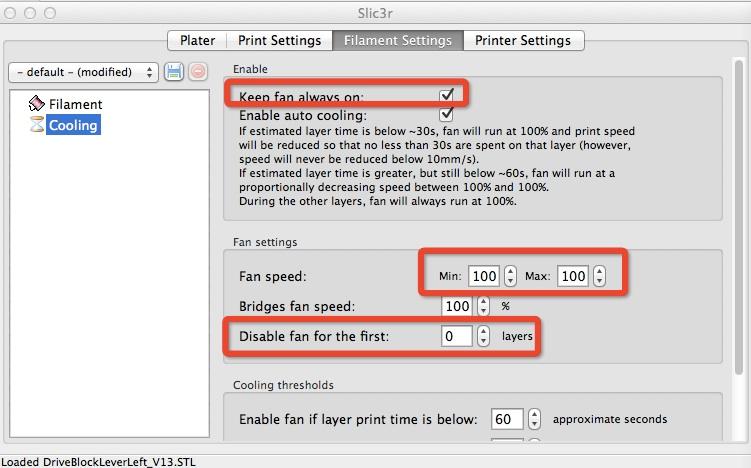Select Filament in the settings tree
Viewport: 751px width, 468px height.
[75, 104]
